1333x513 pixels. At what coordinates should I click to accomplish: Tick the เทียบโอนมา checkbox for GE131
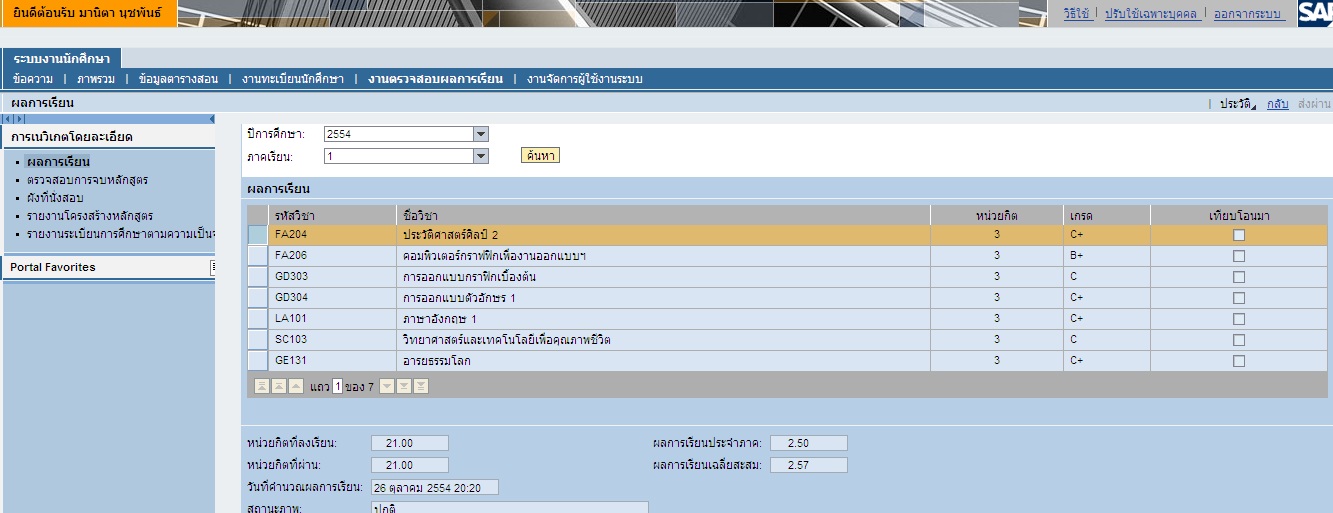coord(1239,361)
